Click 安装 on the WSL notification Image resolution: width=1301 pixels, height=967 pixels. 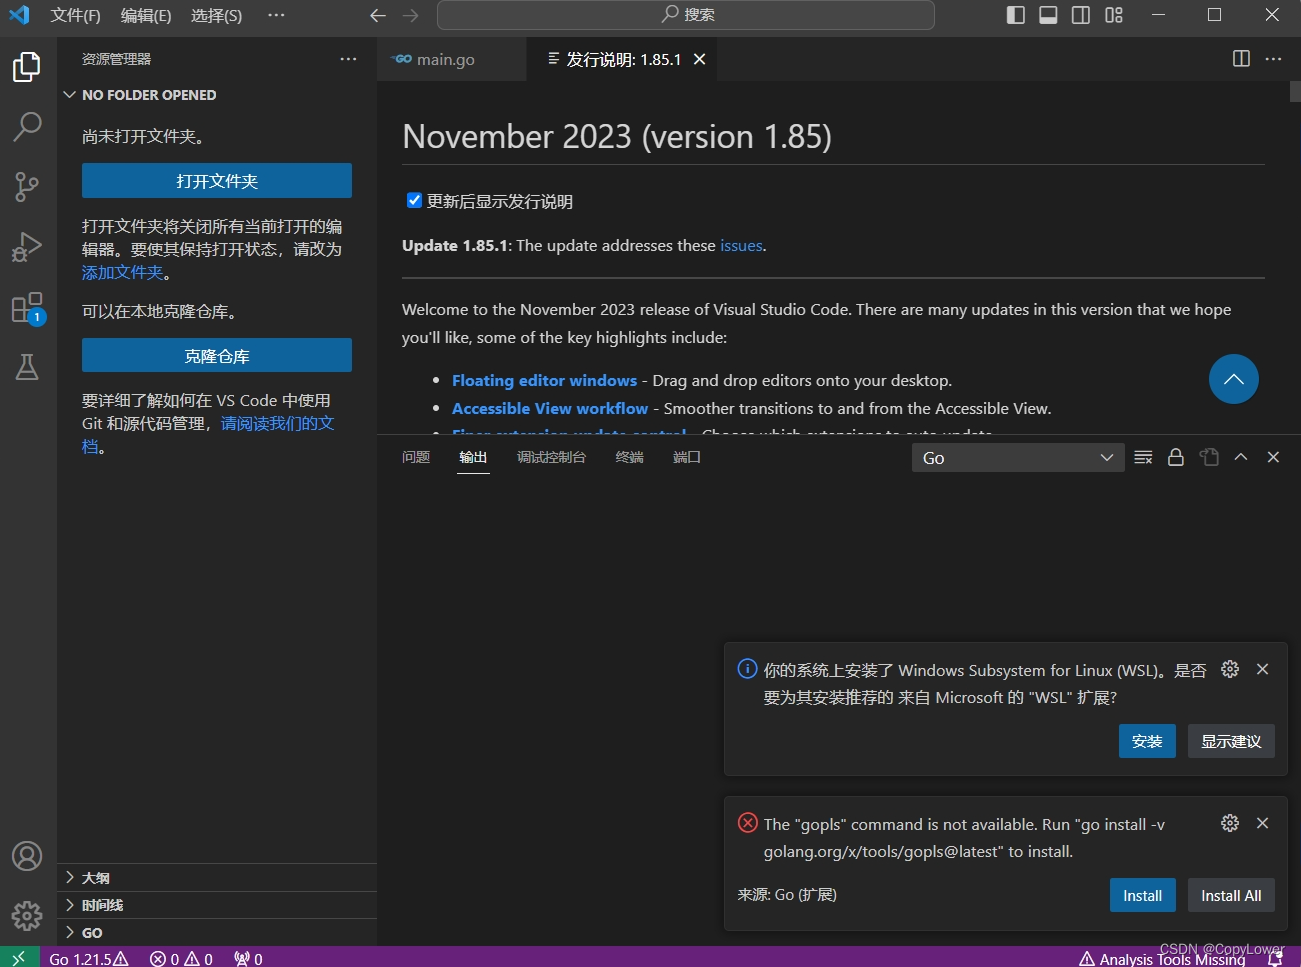click(x=1147, y=741)
